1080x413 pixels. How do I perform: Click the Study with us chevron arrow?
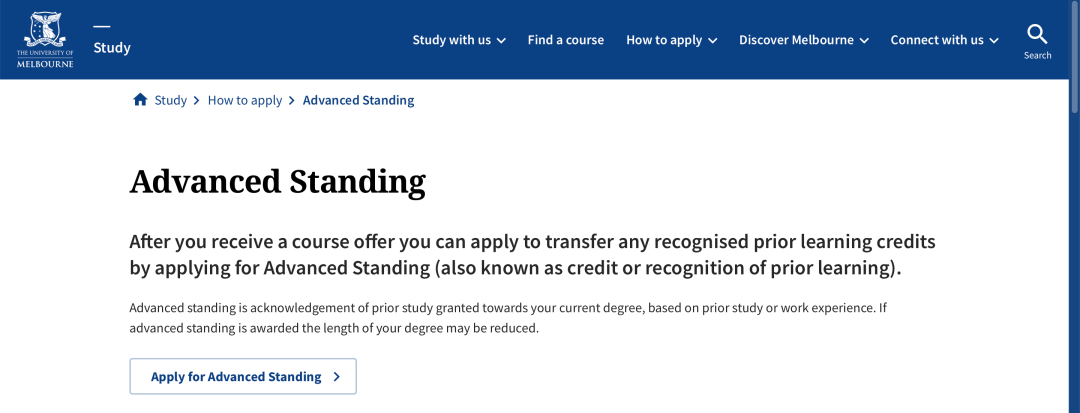tap(501, 41)
